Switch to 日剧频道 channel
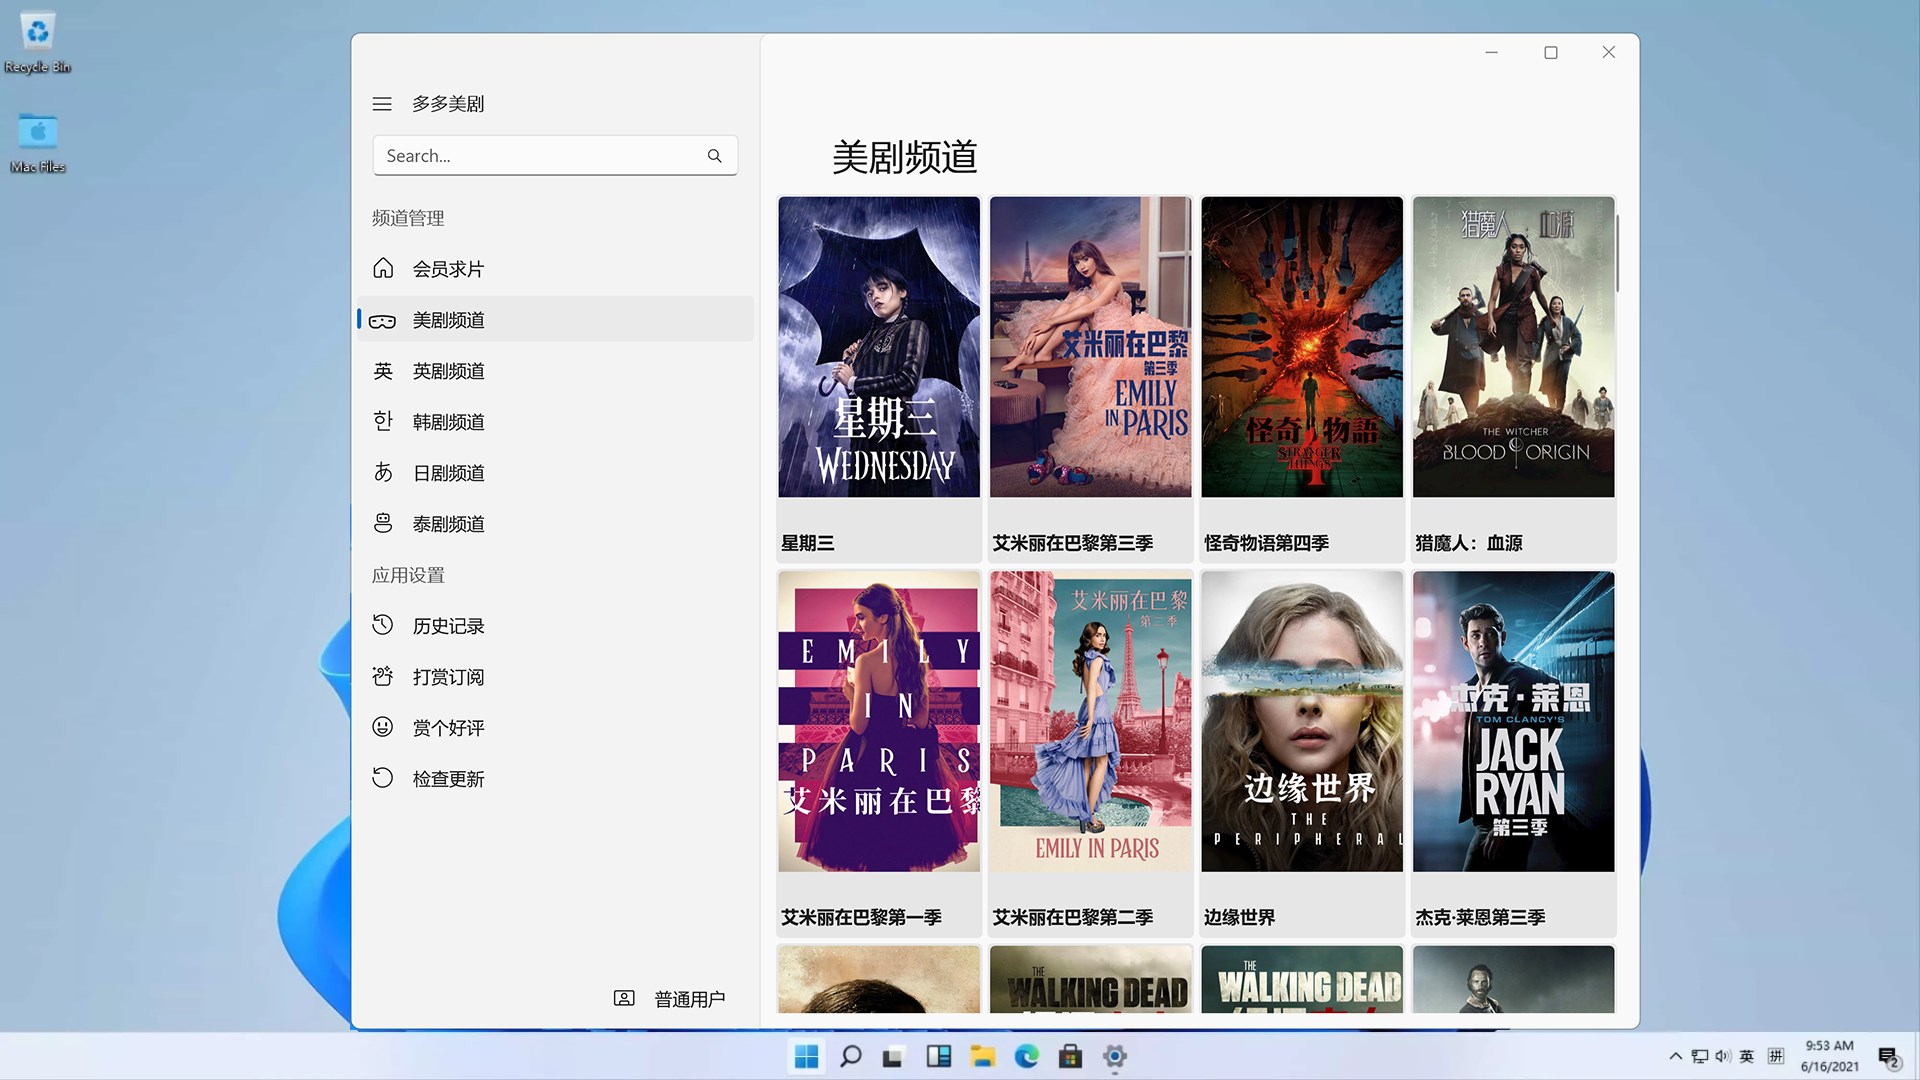This screenshot has width=1920, height=1080. click(448, 473)
